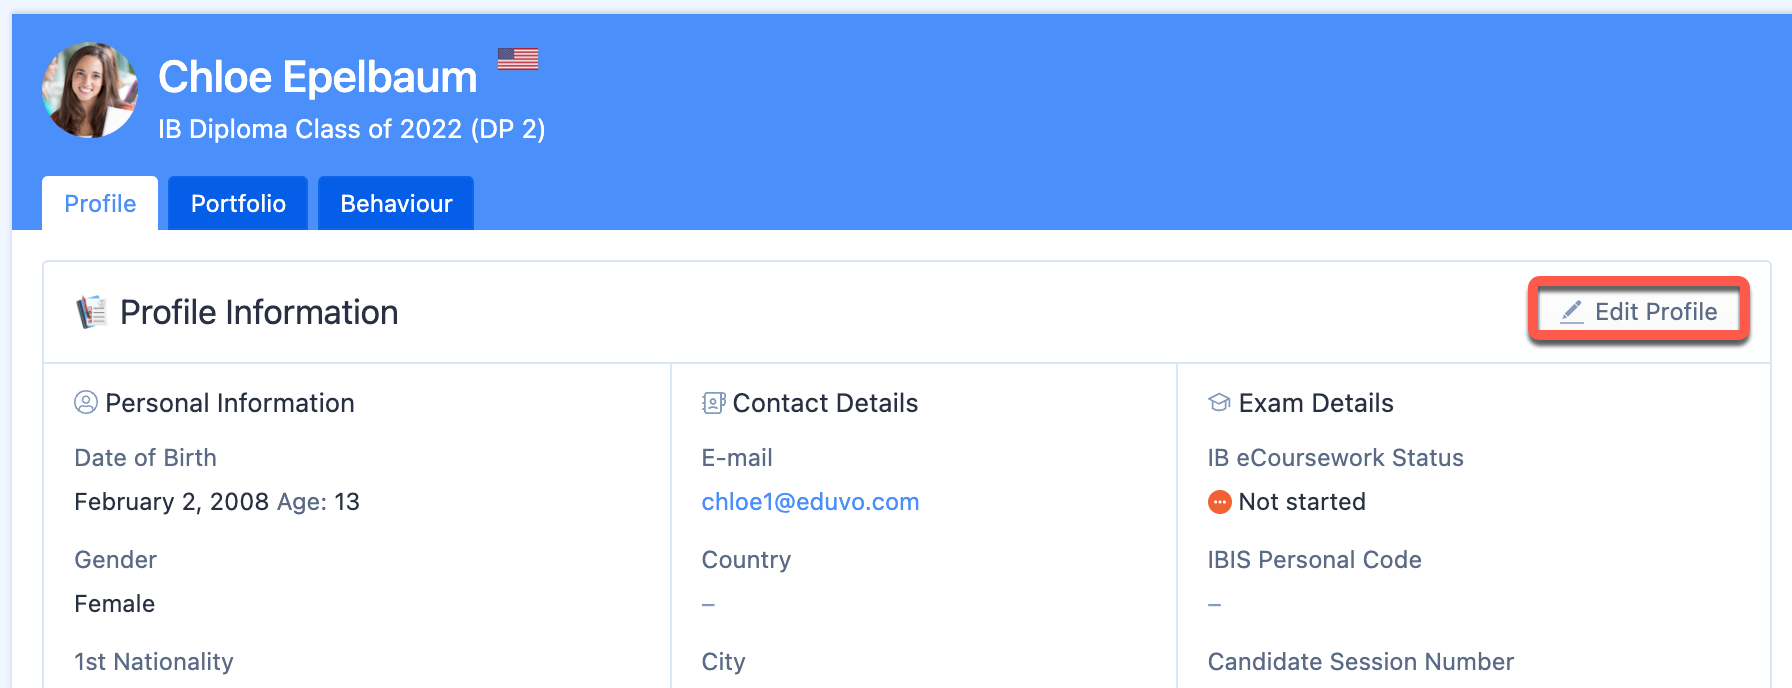
Task: Click the Contact Details address book icon
Action: [713, 403]
